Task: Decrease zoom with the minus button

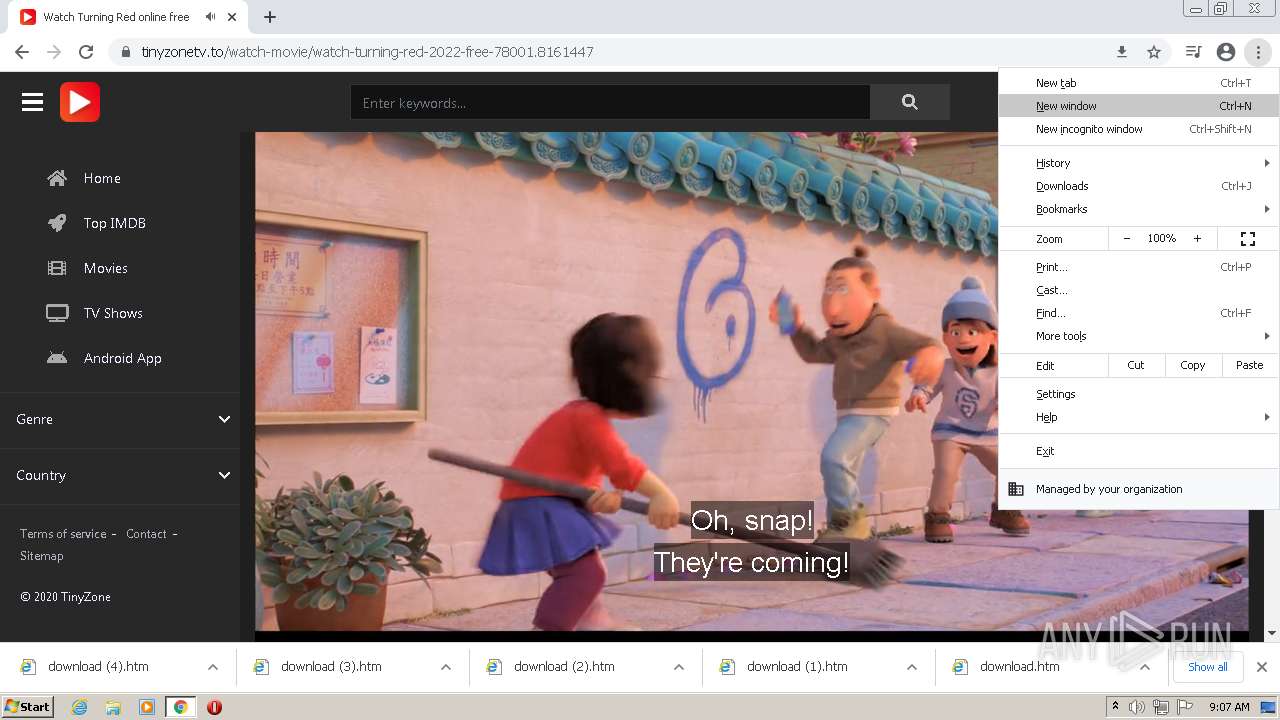Action: (1127, 239)
